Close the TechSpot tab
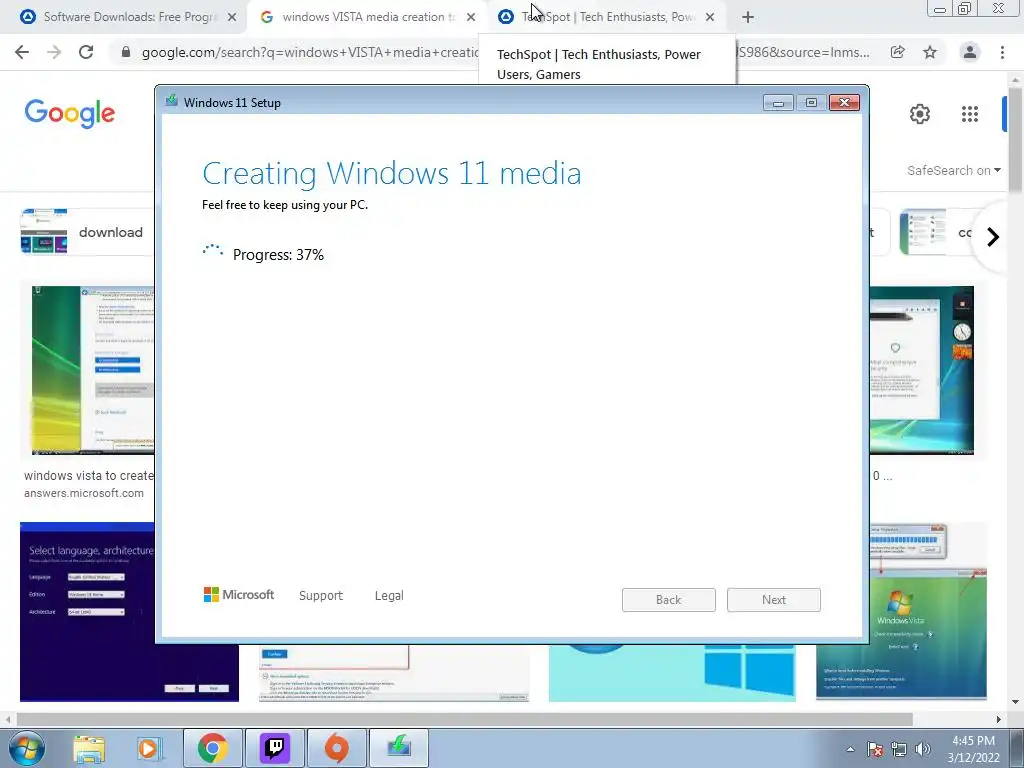Viewport: 1024px width, 768px height. point(710,18)
